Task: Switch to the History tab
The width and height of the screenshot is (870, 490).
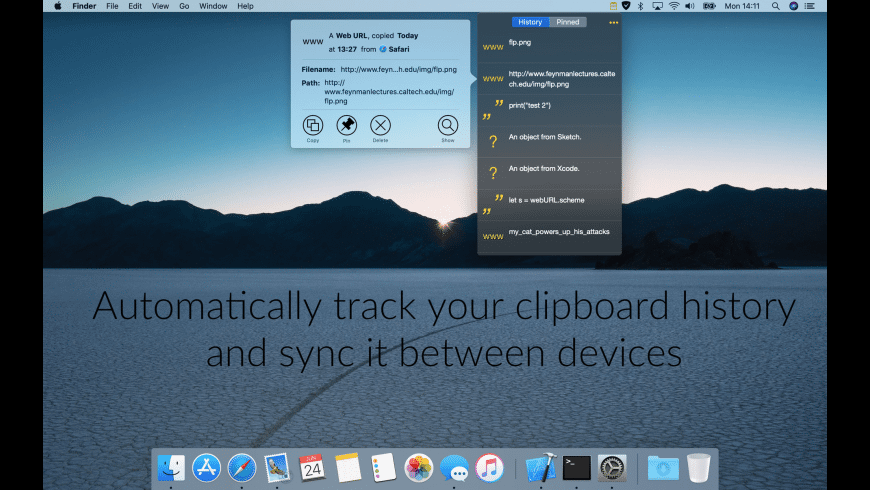Action: coord(530,22)
